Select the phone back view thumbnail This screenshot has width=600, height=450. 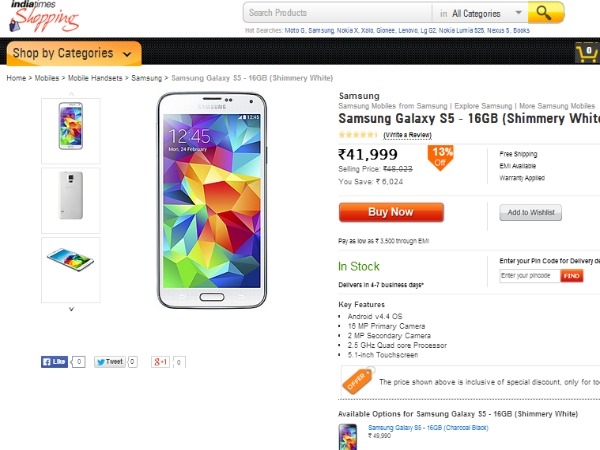tap(71, 200)
